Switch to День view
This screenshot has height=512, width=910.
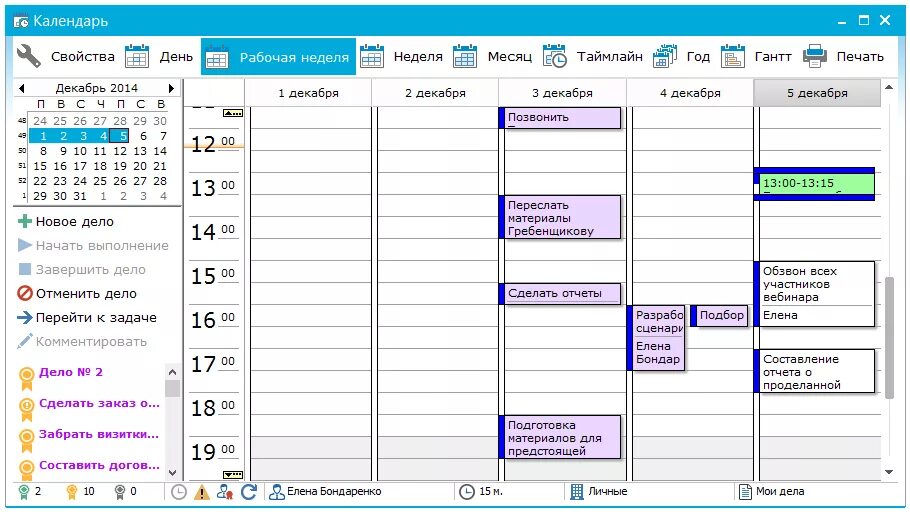point(158,56)
